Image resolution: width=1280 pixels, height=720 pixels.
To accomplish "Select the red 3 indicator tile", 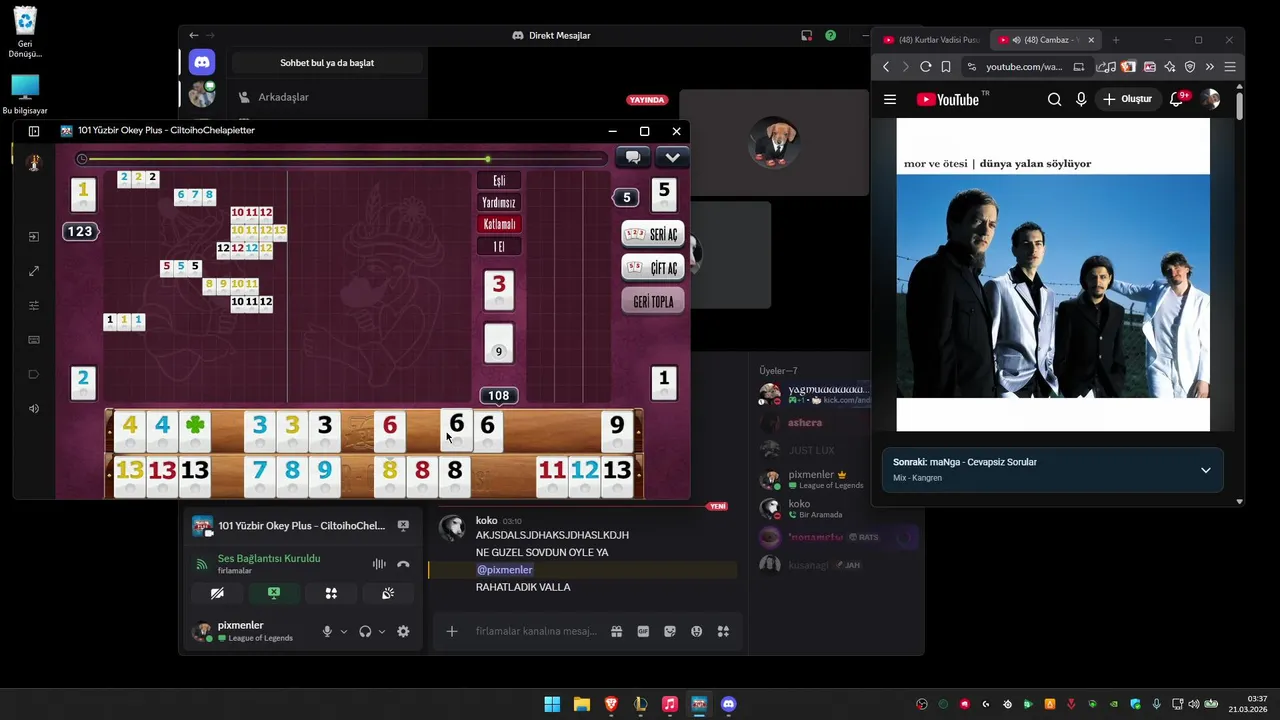I will tap(499, 289).
